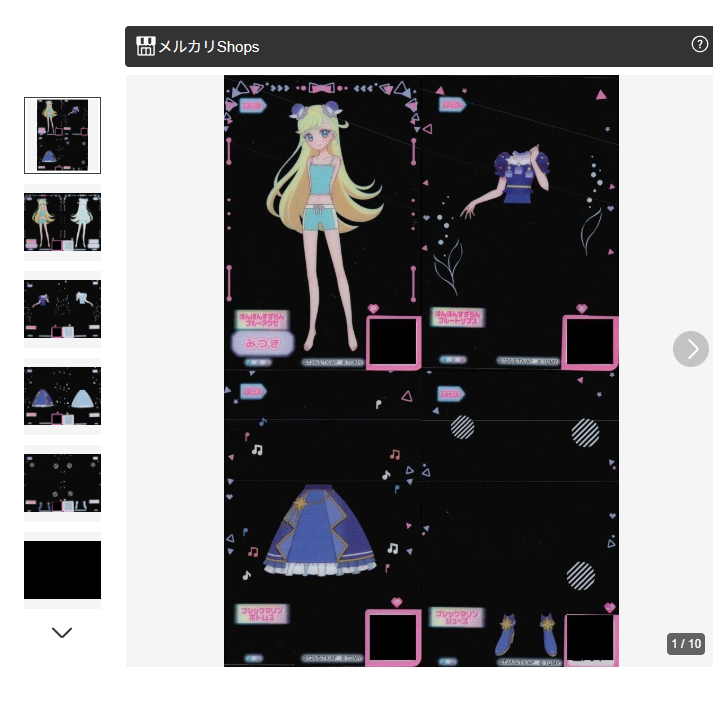Open the help question mark icon
The width and height of the screenshot is (713, 716).
[699, 44]
